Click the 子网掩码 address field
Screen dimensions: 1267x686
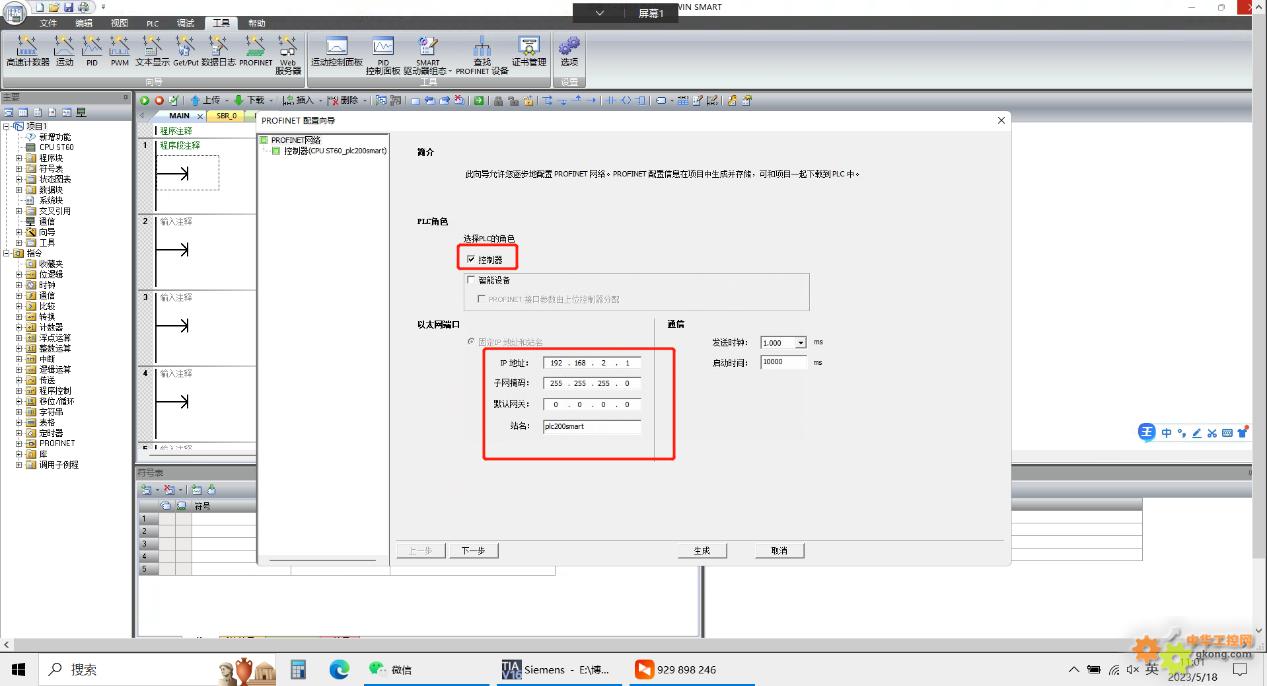pyautogui.click(x=591, y=383)
